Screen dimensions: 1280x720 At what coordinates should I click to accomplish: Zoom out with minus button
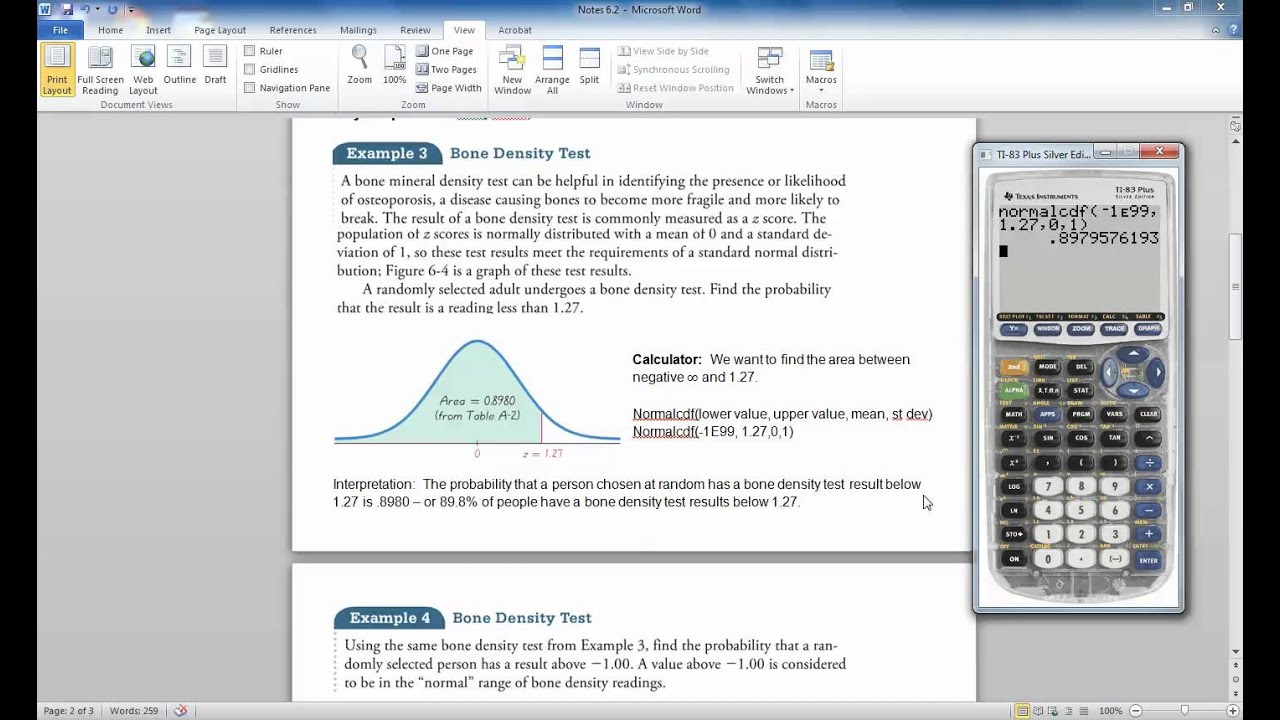[1138, 711]
